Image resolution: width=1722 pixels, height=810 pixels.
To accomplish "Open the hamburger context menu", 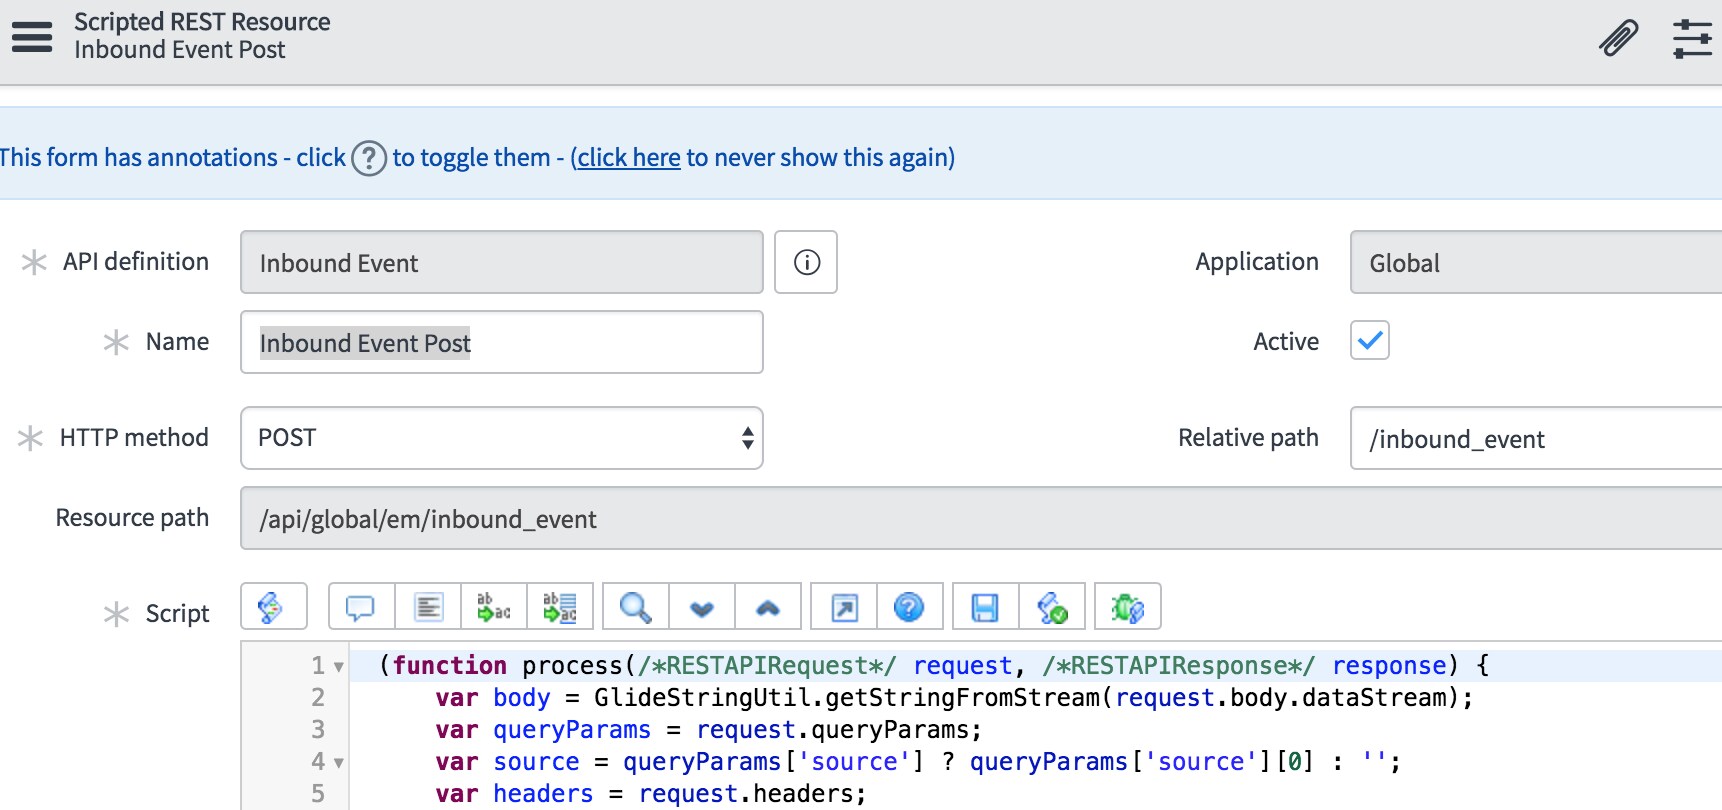I will (x=32, y=37).
